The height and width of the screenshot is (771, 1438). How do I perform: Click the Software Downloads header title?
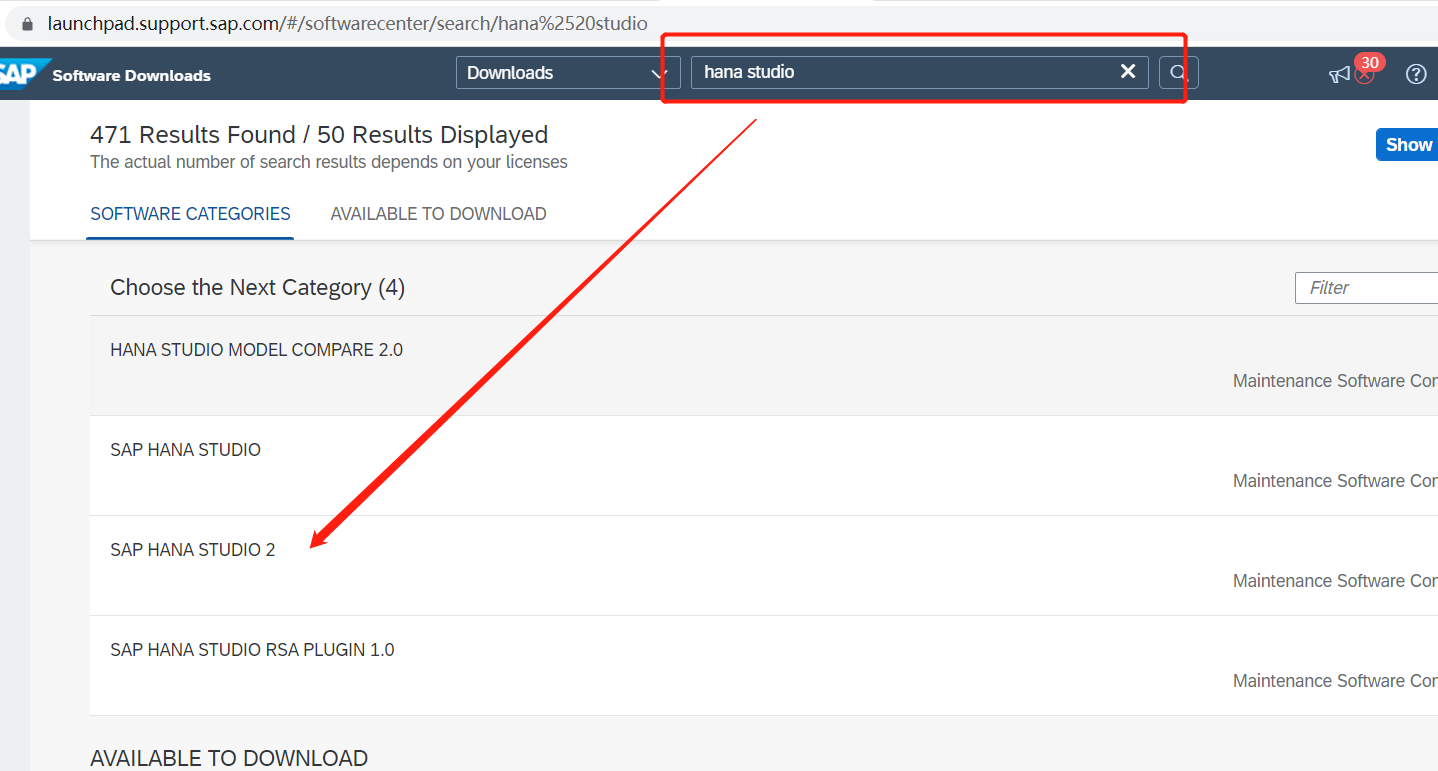coord(131,76)
